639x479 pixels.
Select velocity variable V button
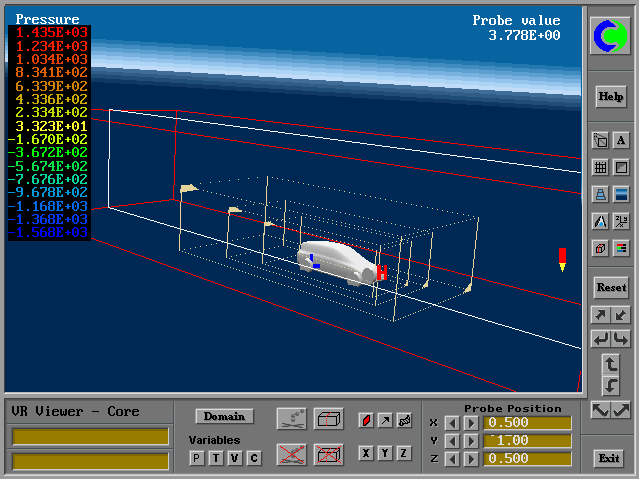click(235, 458)
